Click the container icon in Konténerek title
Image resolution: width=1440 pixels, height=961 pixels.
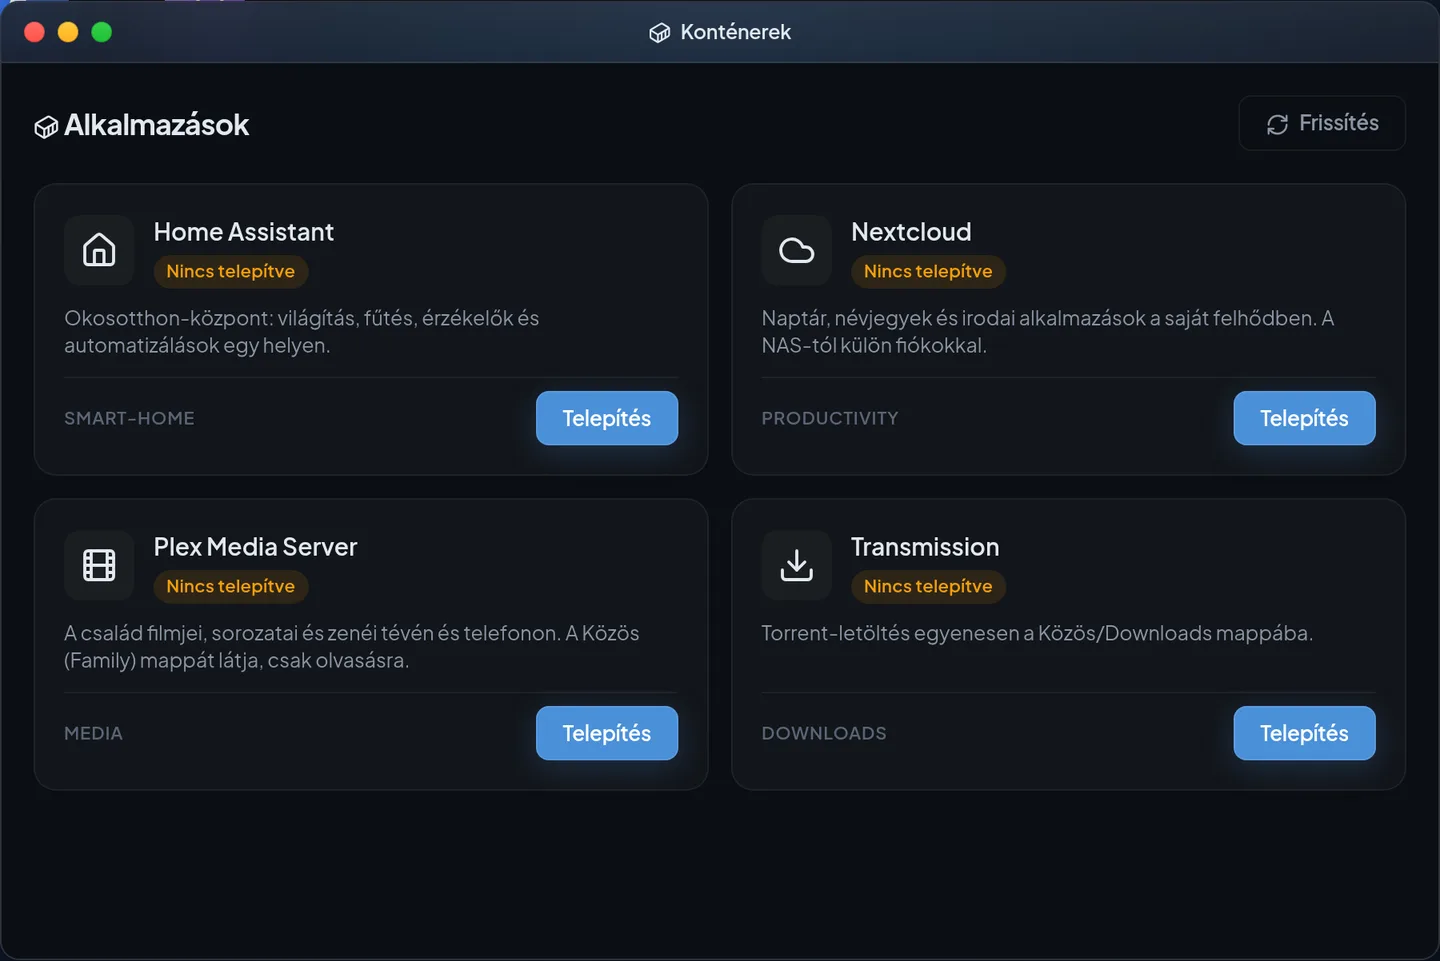(660, 33)
